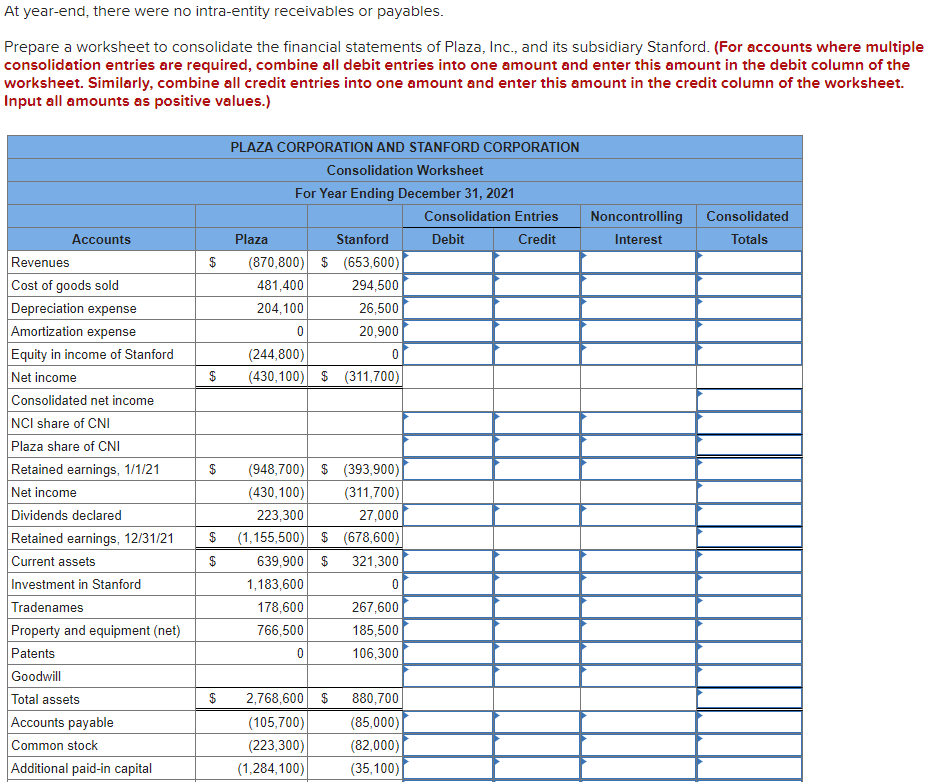Select the Consolidation Worksheet title
The height and width of the screenshot is (783, 928).
point(405,170)
